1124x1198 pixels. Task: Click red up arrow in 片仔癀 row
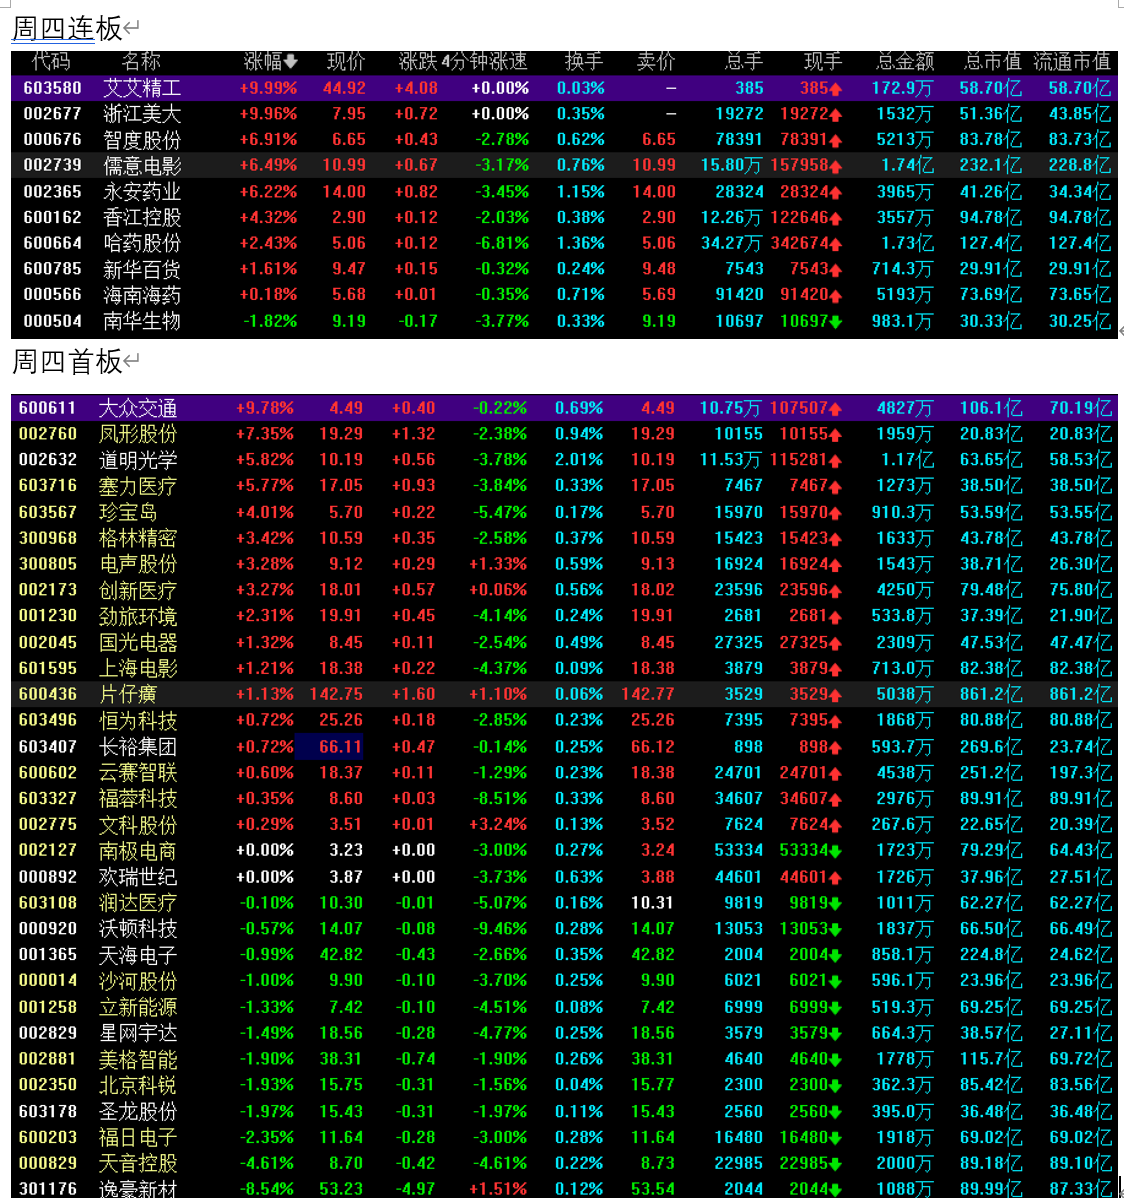pos(836,695)
